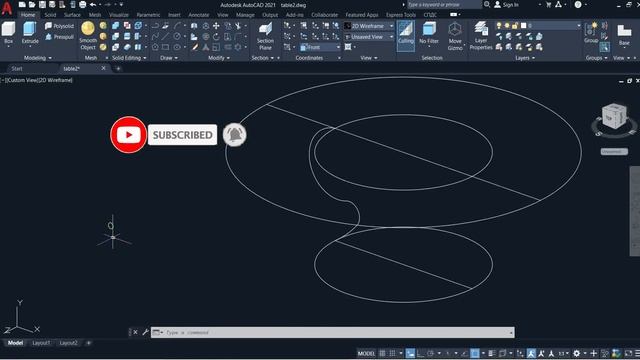Open the Front UCS dropdown in Coordinates
Viewport: 640px width, 360px height.
click(320, 47)
